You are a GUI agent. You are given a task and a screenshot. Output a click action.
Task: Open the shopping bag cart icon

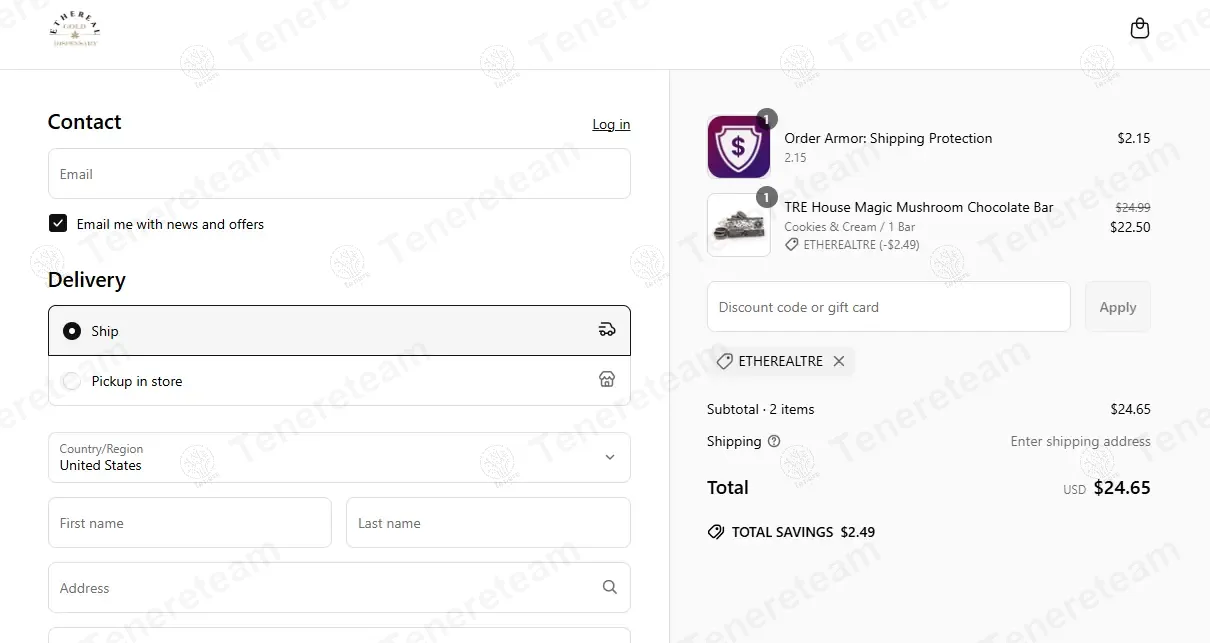1139,28
